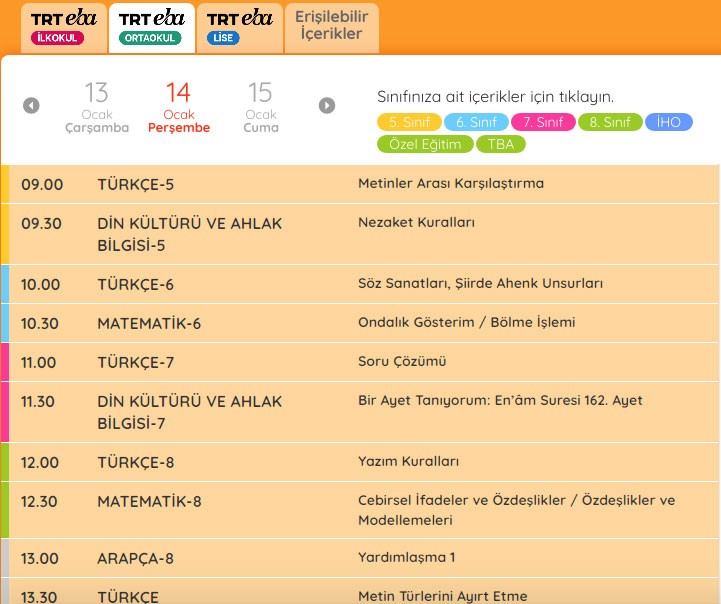Open the TRT EBA İlkokul tab
This screenshot has height=604, width=721.
(58, 28)
